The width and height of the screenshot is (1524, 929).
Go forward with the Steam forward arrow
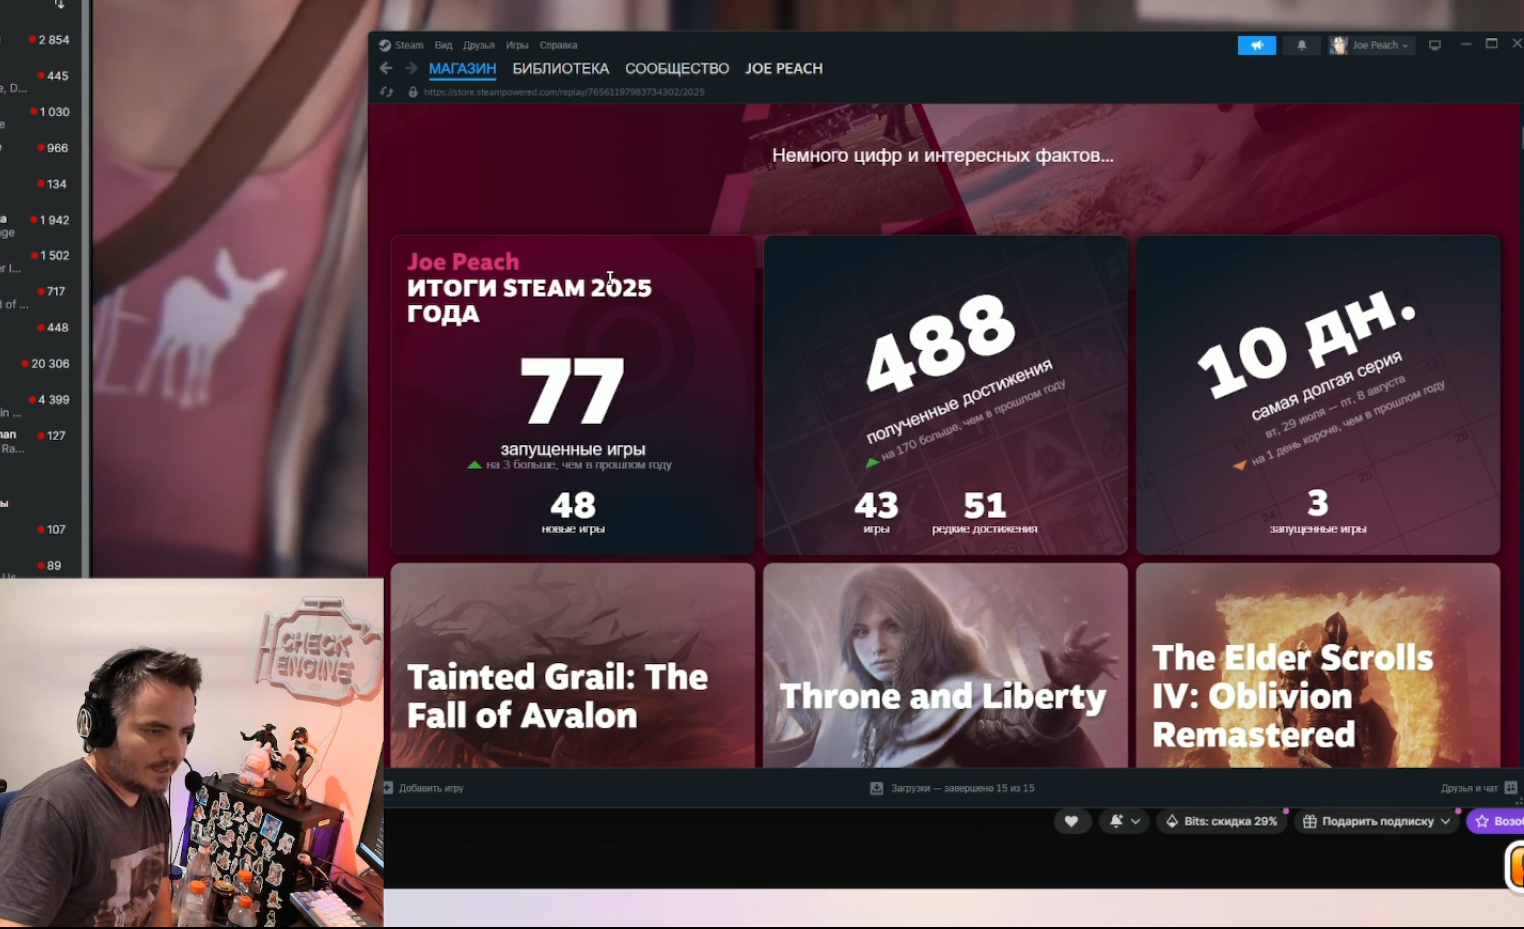pyautogui.click(x=411, y=68)
